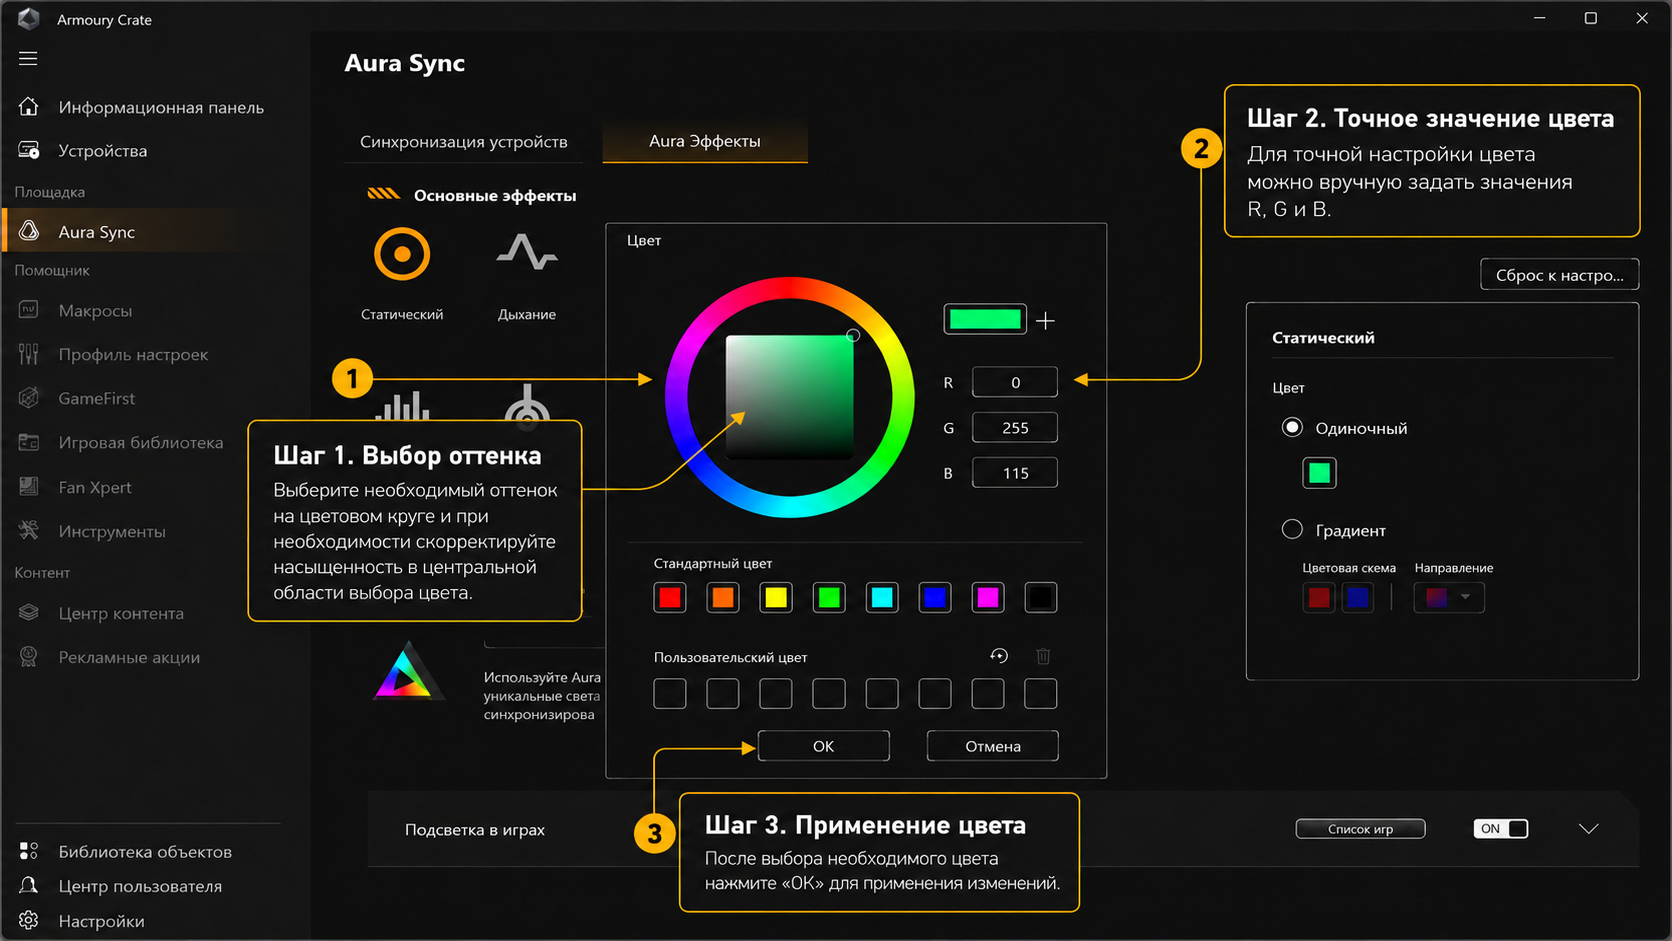Select the Градиент radio button
Image resolution: width=1672 pixels, height=941 pixels.
1292,529
